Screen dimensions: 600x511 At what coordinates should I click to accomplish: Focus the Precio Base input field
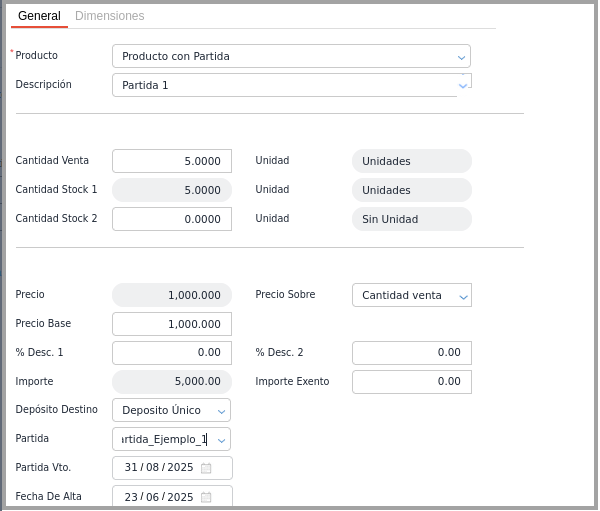coord(171,324)
